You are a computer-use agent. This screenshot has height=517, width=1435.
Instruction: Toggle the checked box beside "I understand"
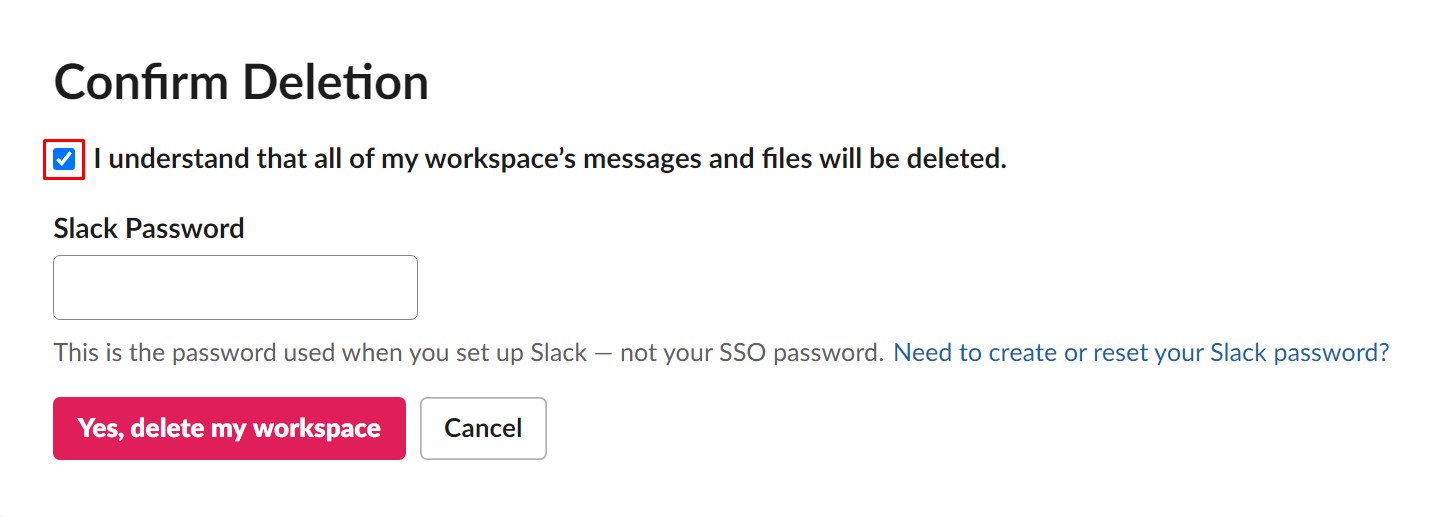(x=64, y=159)
